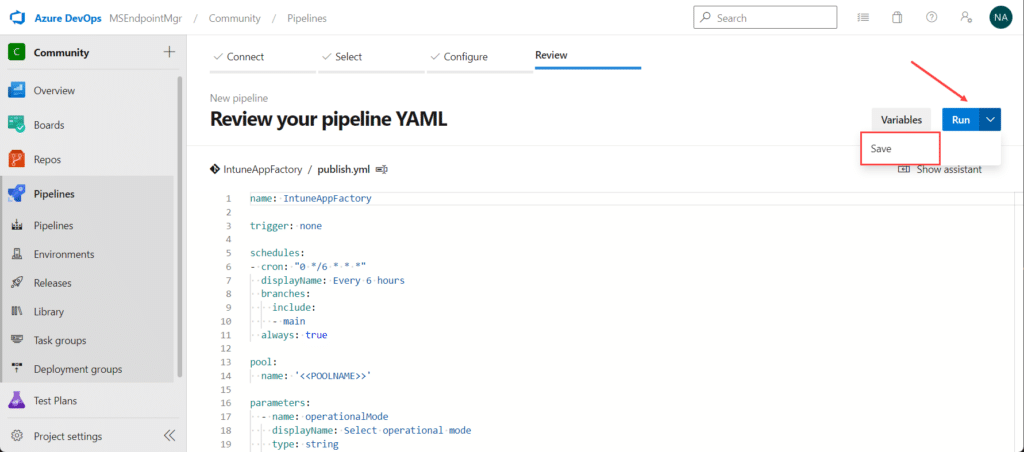Open the Marketplace shopping bag icon
Screen dimensions: 1024x452
[x=897, y=18]
